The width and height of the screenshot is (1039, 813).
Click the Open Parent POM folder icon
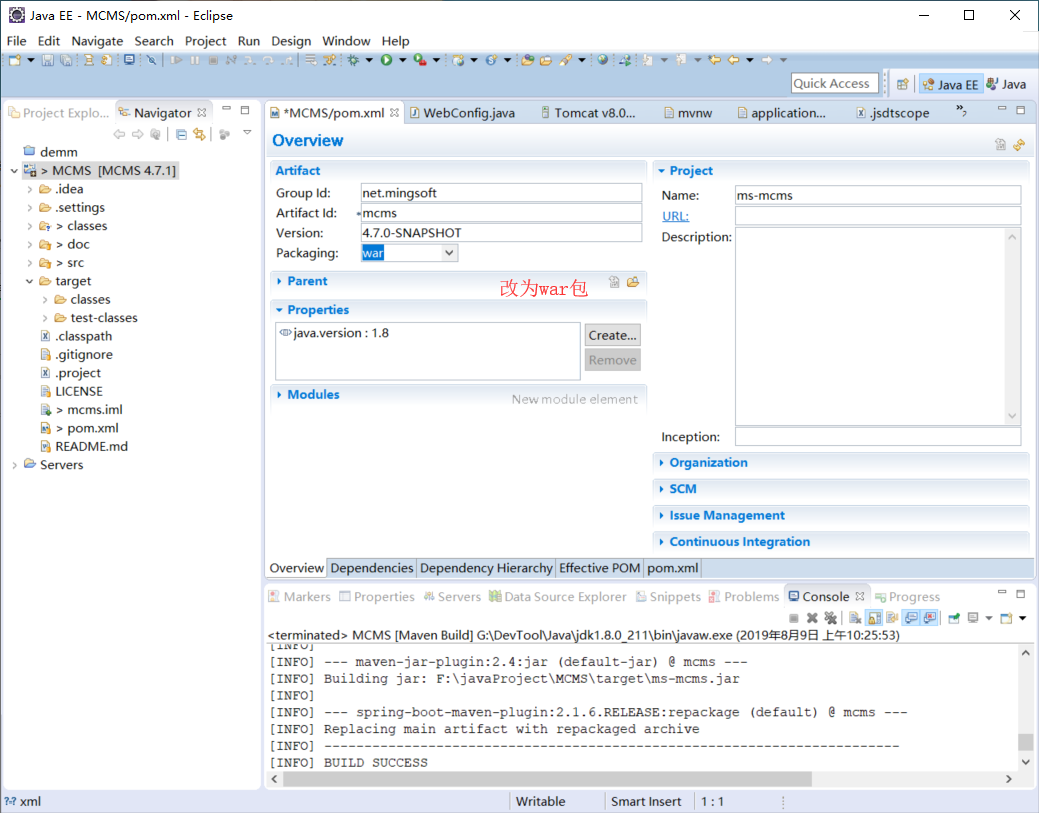point(633,282)
